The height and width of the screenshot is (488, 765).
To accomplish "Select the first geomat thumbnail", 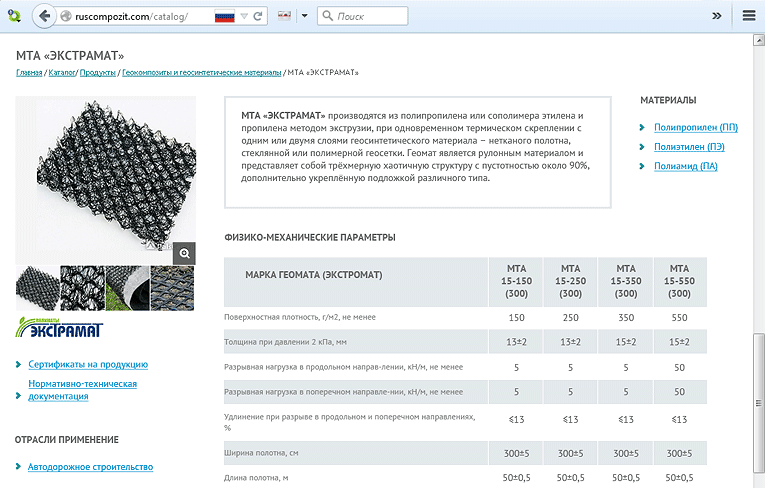I will point(38,288).
